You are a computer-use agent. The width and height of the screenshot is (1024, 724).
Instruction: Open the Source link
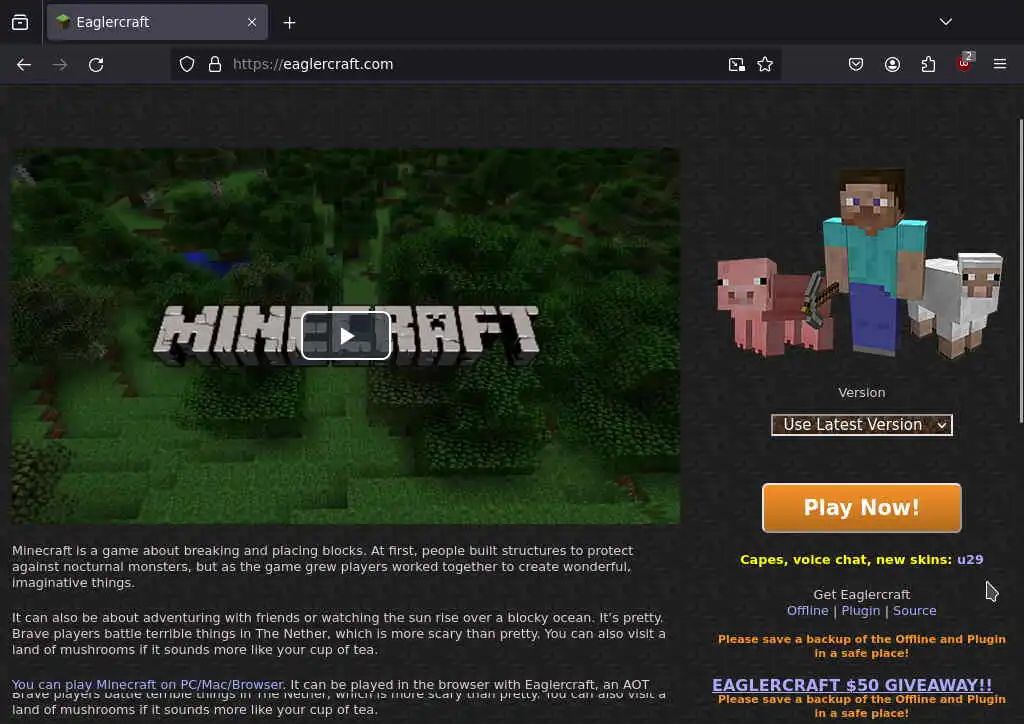pyautogui.click(x=914, y=610)
